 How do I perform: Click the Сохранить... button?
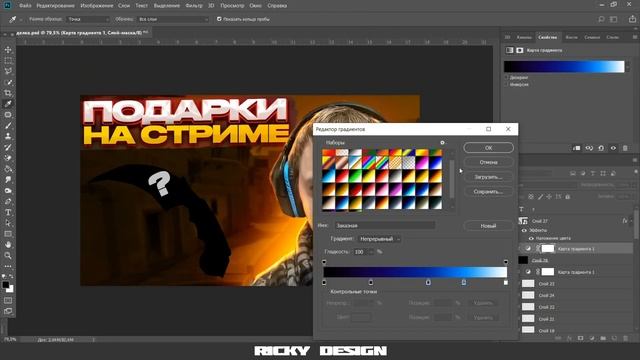click(x=489, y=191)
